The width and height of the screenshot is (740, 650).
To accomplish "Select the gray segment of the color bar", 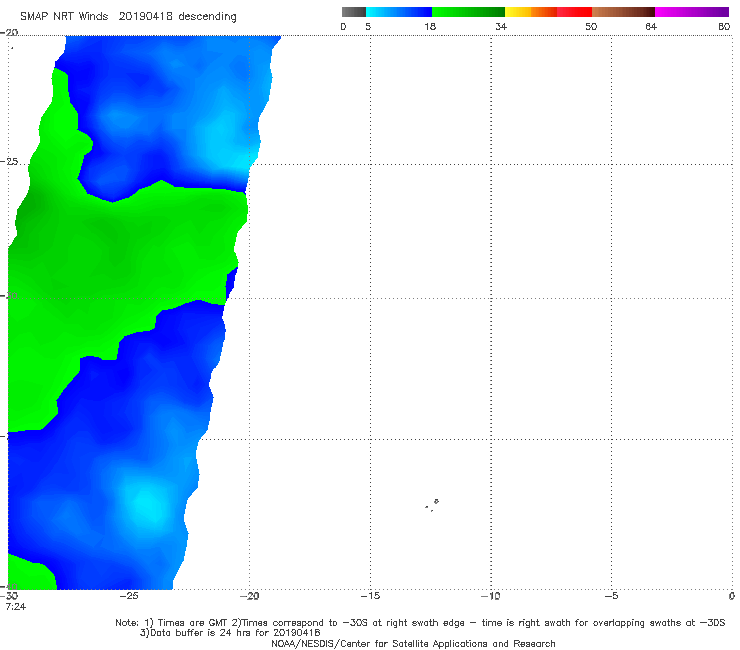I will [354, 12].
